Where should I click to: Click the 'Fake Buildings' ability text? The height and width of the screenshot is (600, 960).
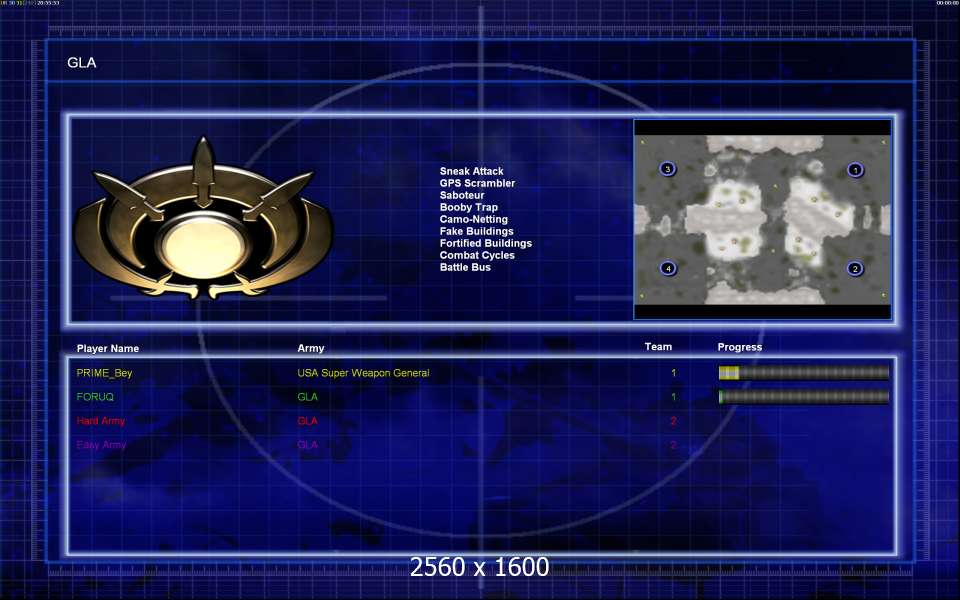pos(476,231)
